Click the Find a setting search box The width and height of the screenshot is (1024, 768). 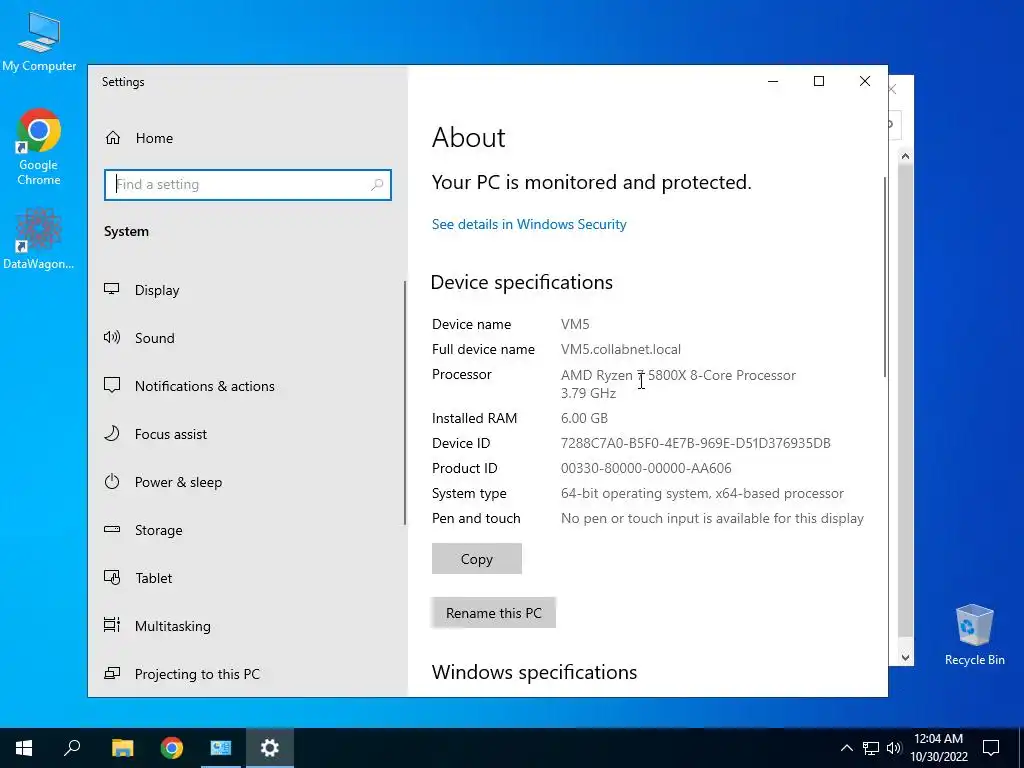pyautogui.click(x=248, y=185)
